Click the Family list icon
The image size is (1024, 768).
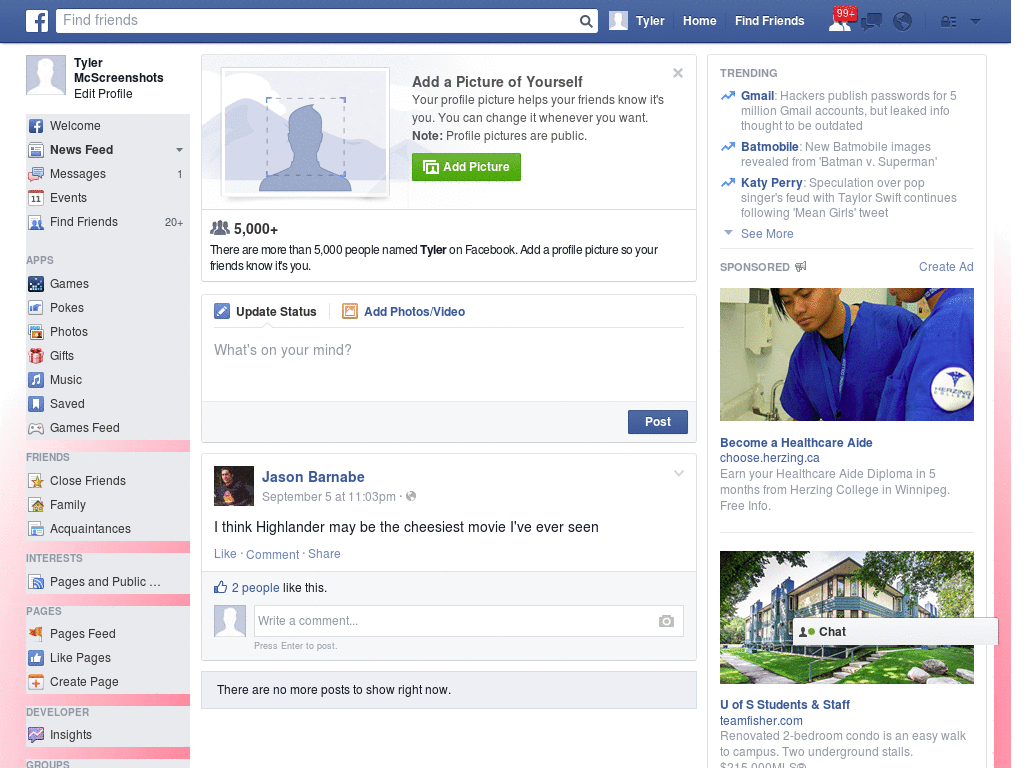coord(36,505)
